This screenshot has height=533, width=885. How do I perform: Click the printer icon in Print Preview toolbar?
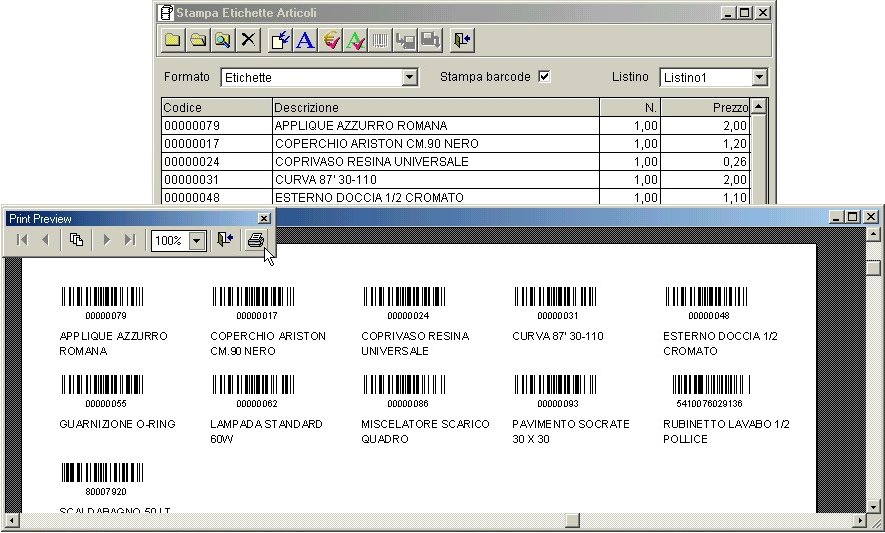point(256,240)
